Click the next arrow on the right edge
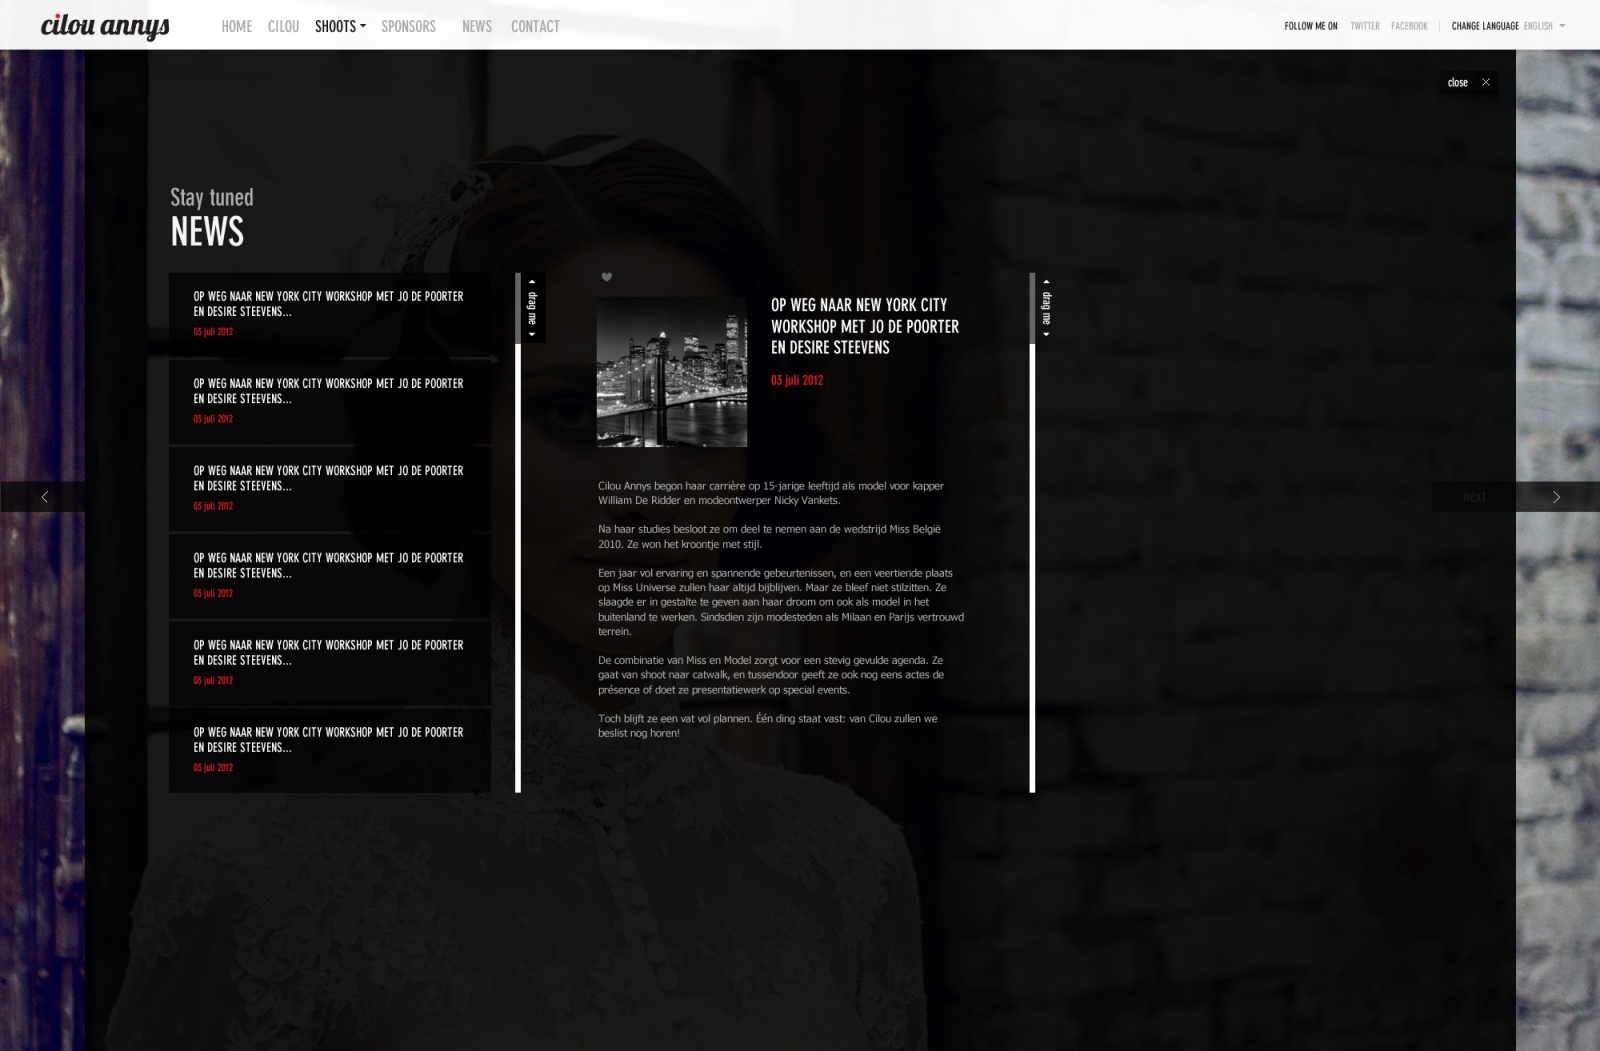The height and width of the screenshot is (1051, 1600). (1555, 497)
